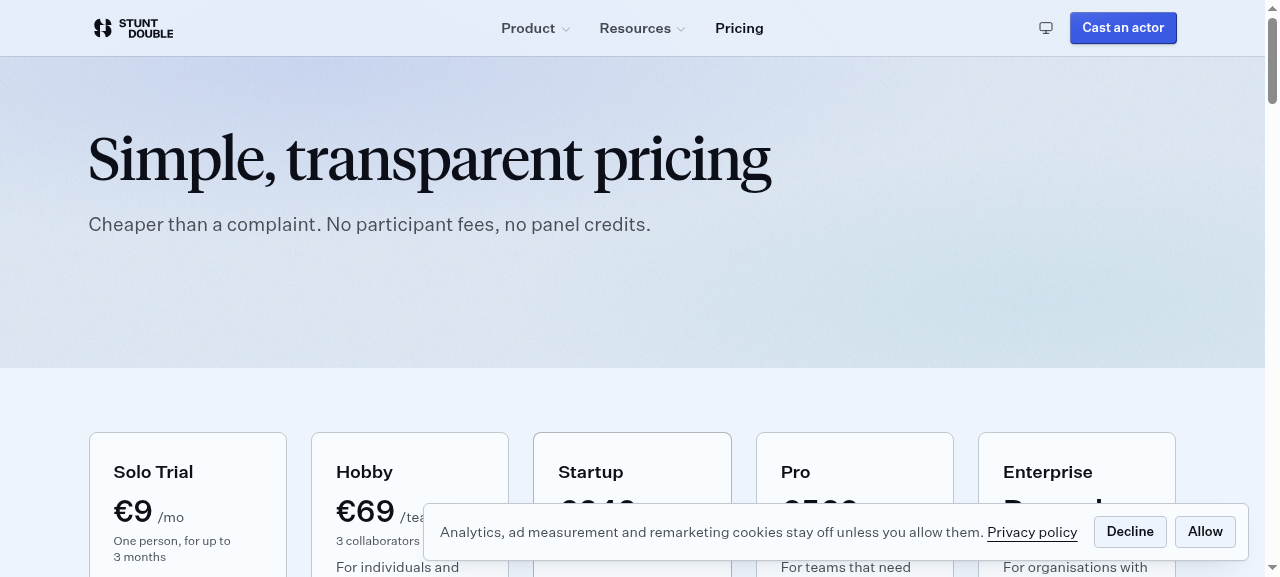Open the Privacy policy link

click(1032, 532)
